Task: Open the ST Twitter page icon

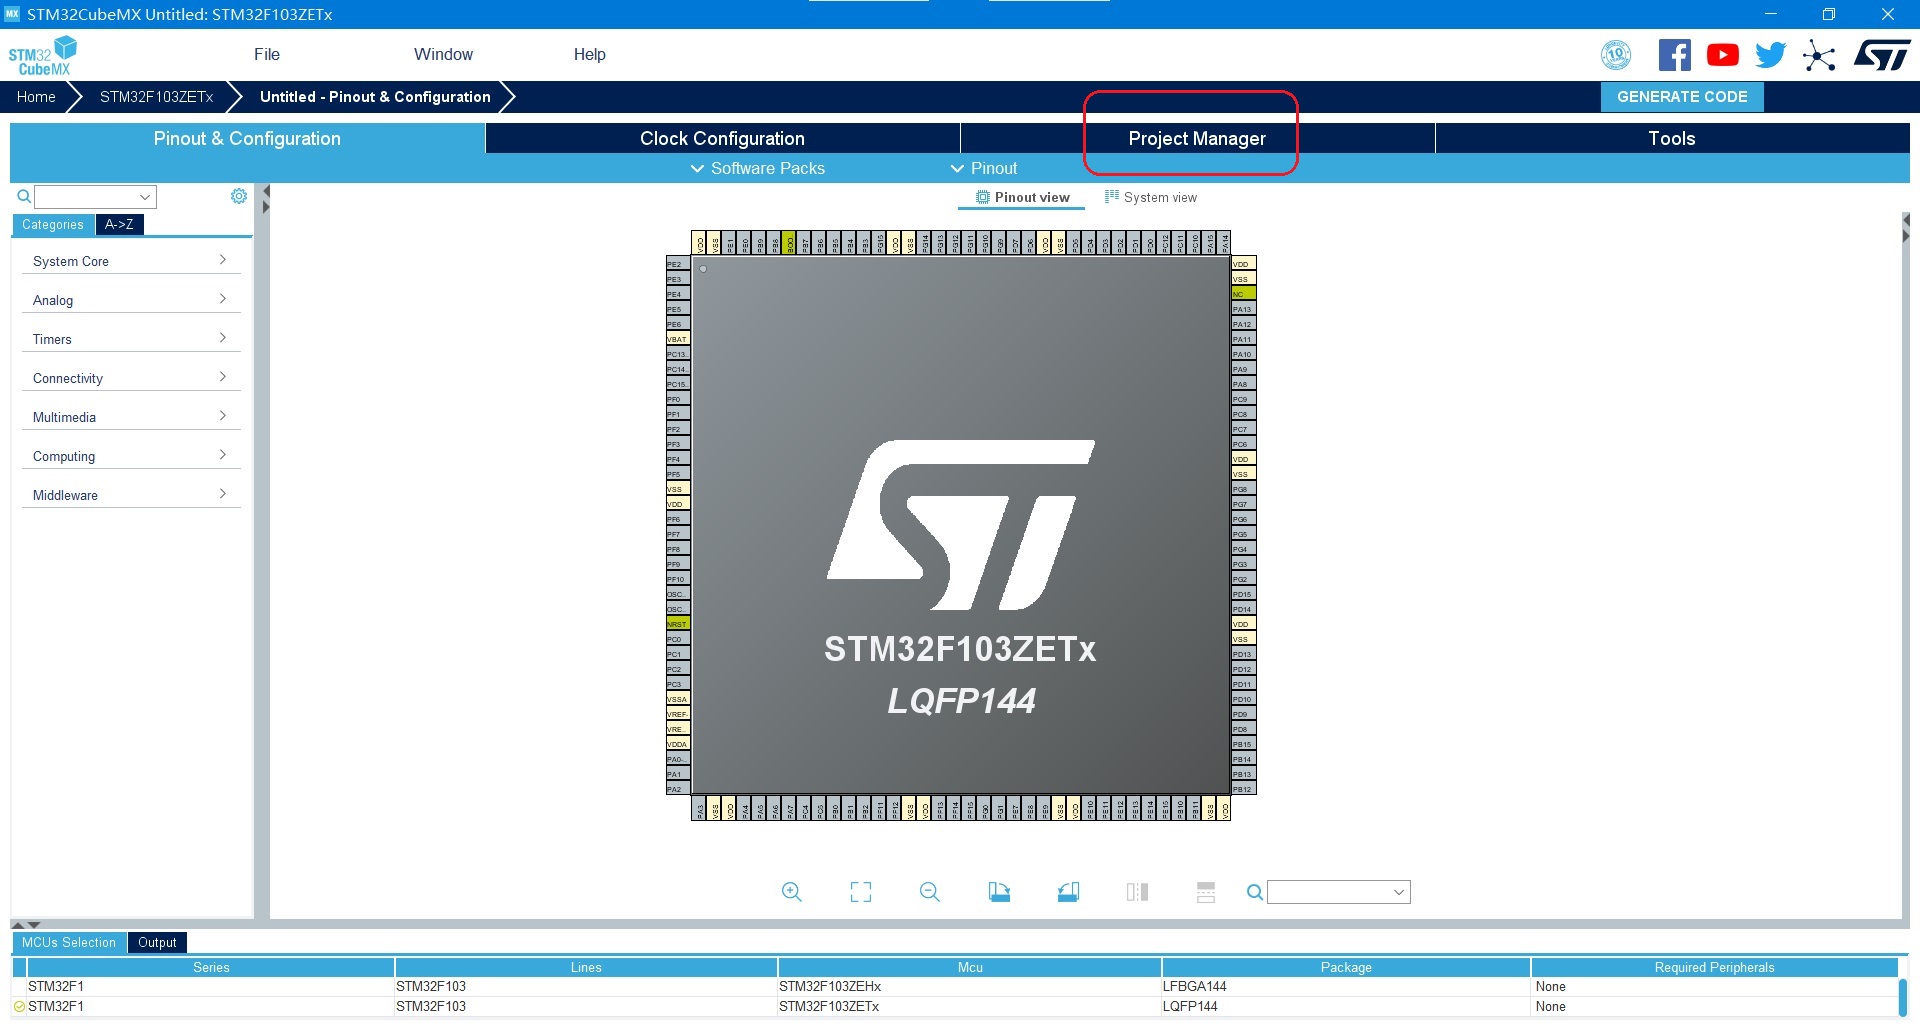Action: (1770, 55)
